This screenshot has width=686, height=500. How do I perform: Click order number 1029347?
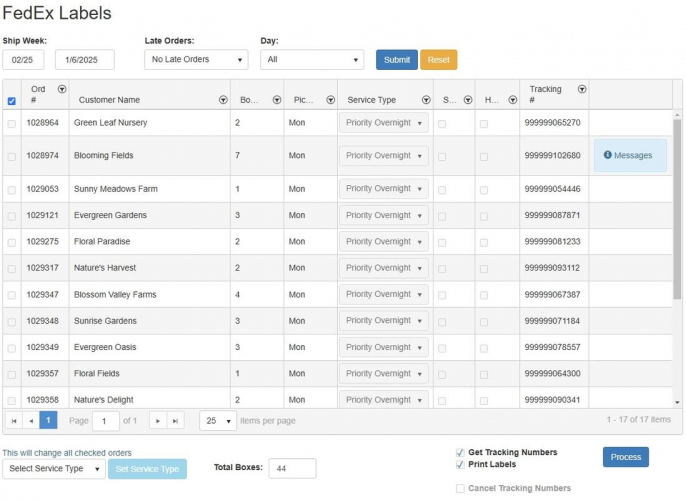[x=42, y=294]
